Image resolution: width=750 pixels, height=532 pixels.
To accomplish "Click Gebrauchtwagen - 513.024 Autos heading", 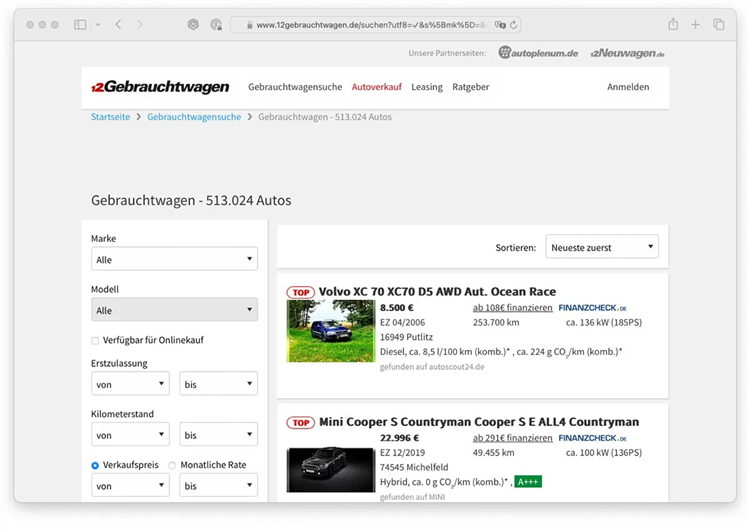I will coord(191,200).
